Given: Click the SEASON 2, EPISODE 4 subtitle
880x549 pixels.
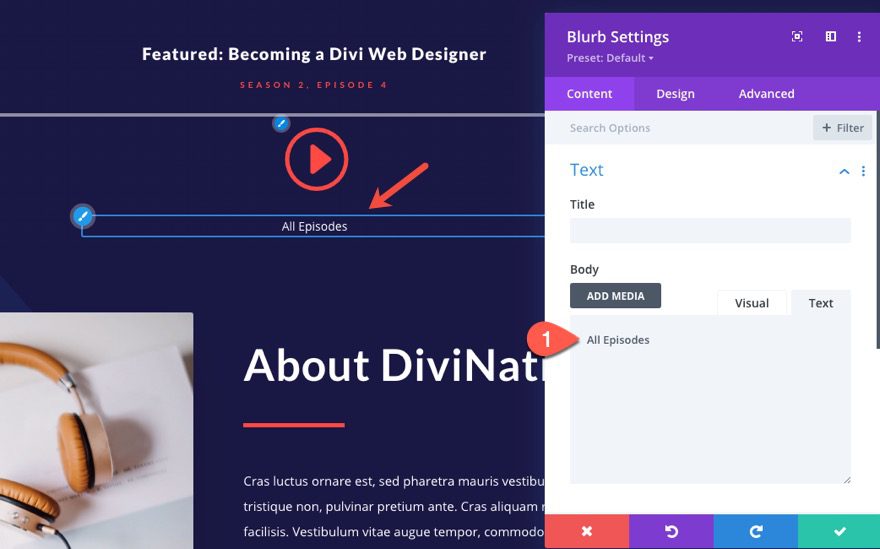Looking at the screenshot, I should click(314, 85).
